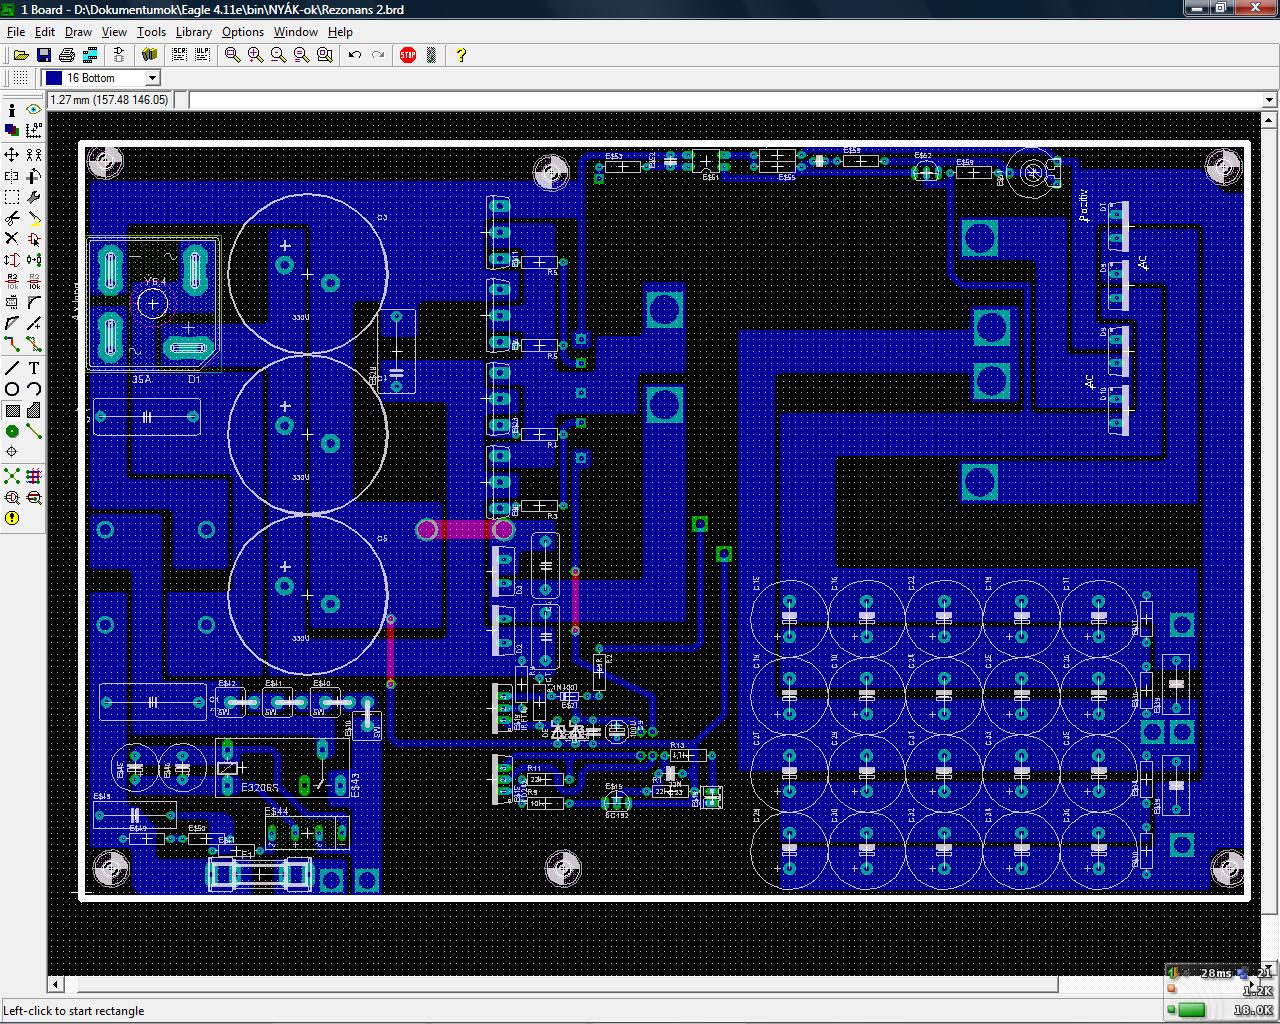The image size is (1280, 1024).
Task: Select the Move tool
Action: coord(12,154)
